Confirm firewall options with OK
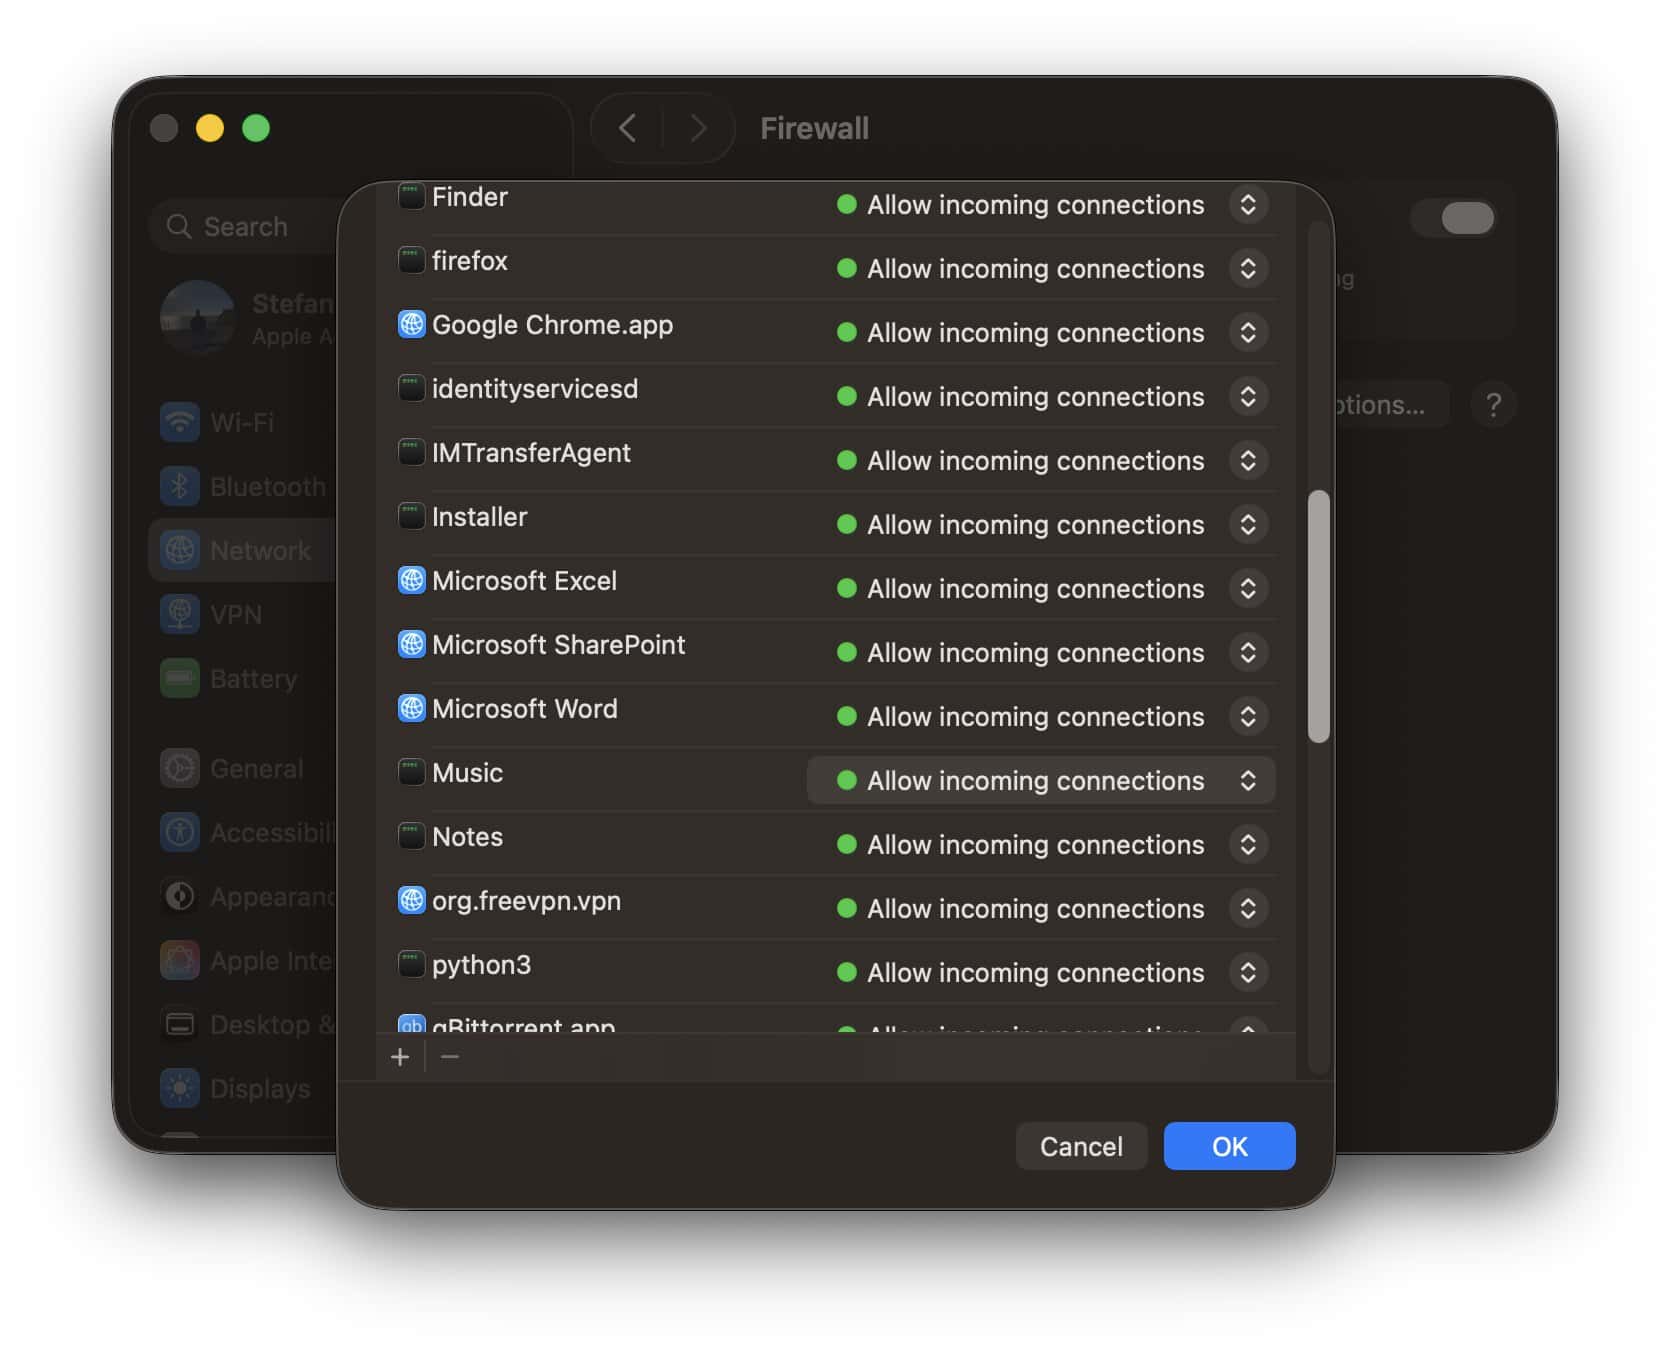1670x1358 pixels. coord(1229,1146)
